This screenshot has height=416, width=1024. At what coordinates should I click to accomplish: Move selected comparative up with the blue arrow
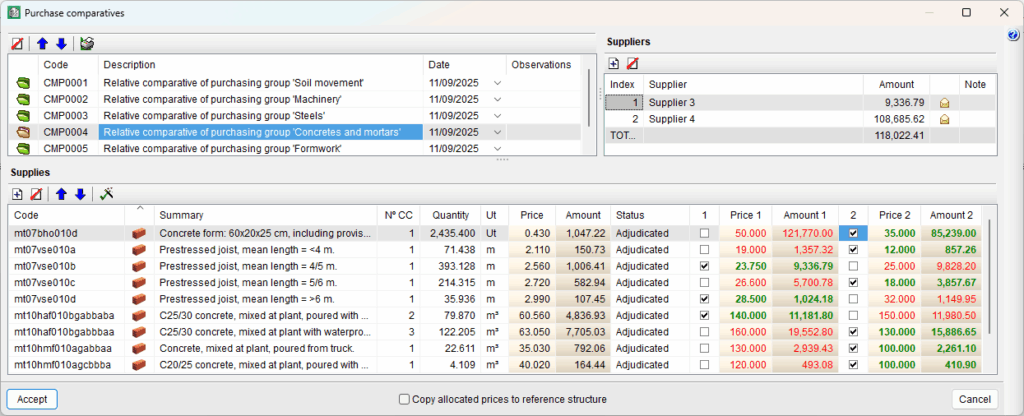(42, 44)
